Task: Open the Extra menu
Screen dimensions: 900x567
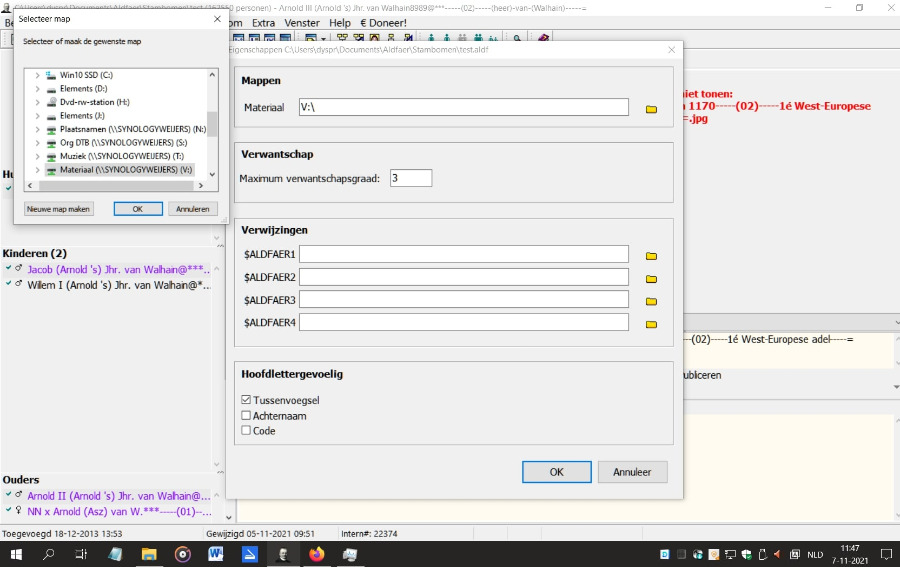Action: (263, 22)
